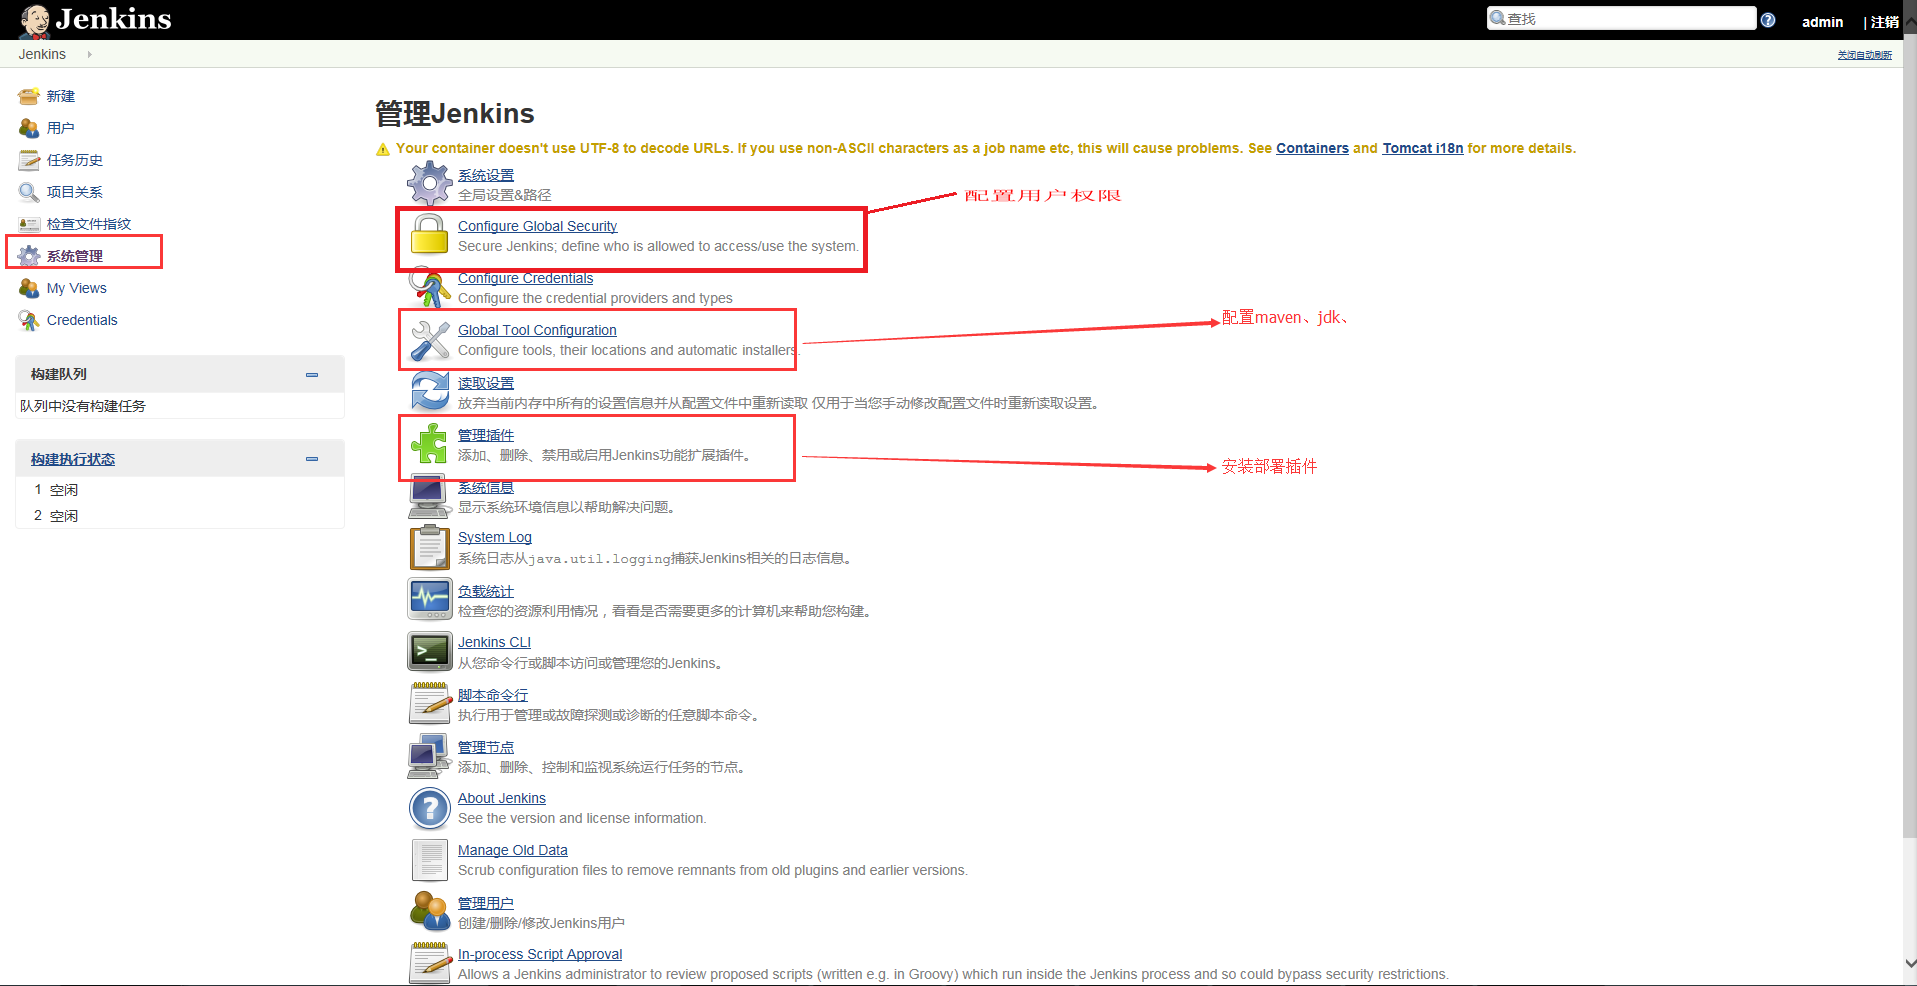Collapse the 构建队列 panel
The height and width of the screenshot is (986, 1917).
pos(312,374)
